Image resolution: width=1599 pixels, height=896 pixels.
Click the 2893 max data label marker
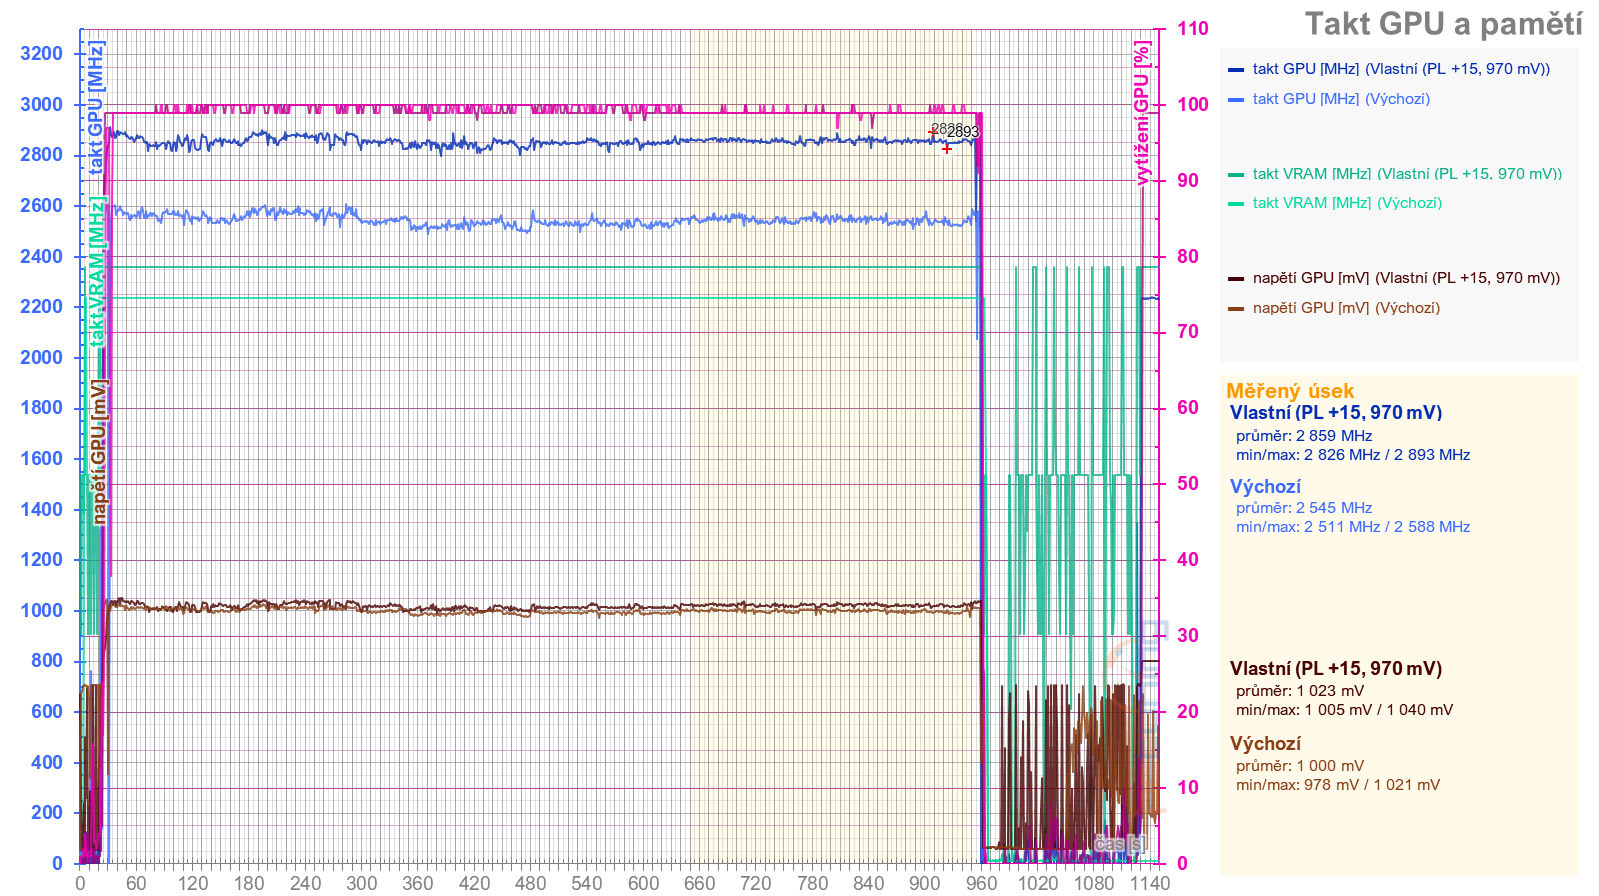tap(963, 132)
